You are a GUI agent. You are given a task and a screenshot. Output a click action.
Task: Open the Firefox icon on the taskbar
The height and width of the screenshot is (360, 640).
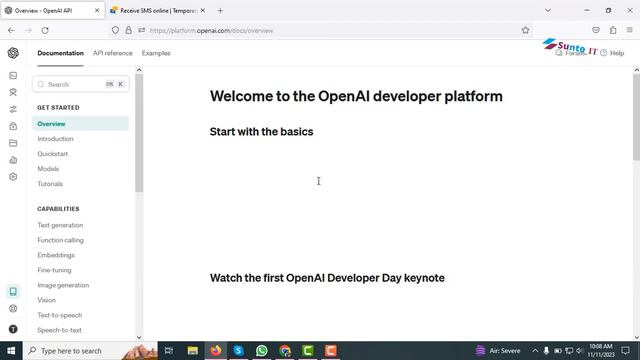click(x=216, y=351)
